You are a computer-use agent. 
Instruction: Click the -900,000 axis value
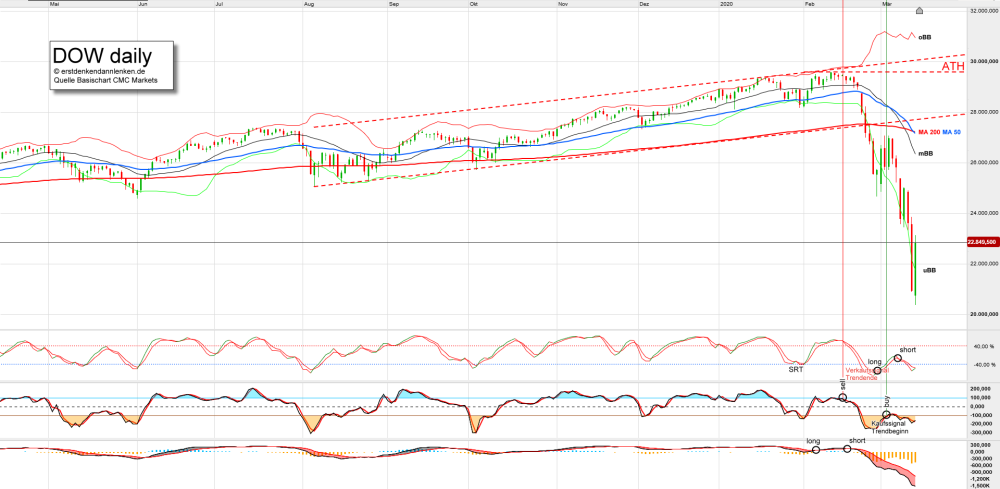click(x=979, y=471)
